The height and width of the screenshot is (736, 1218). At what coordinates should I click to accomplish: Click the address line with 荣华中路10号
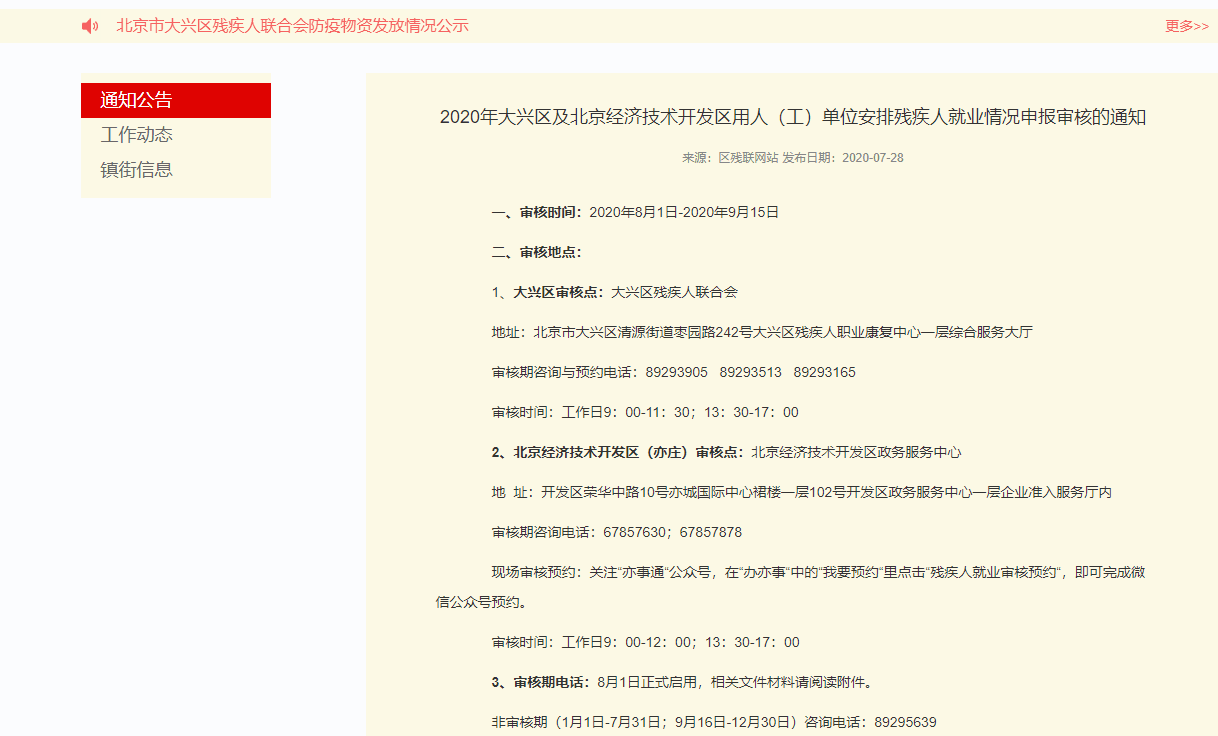(802, 492)
